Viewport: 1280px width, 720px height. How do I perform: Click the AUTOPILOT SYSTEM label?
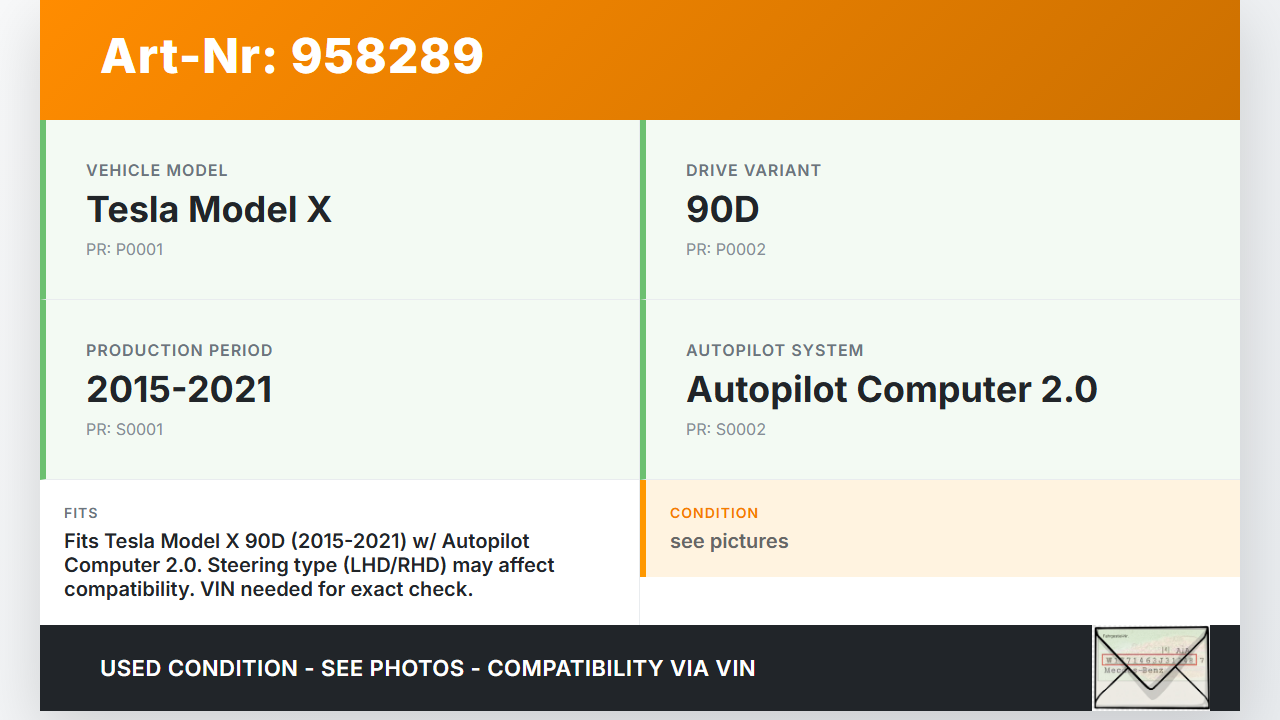(x=774, y=351)
